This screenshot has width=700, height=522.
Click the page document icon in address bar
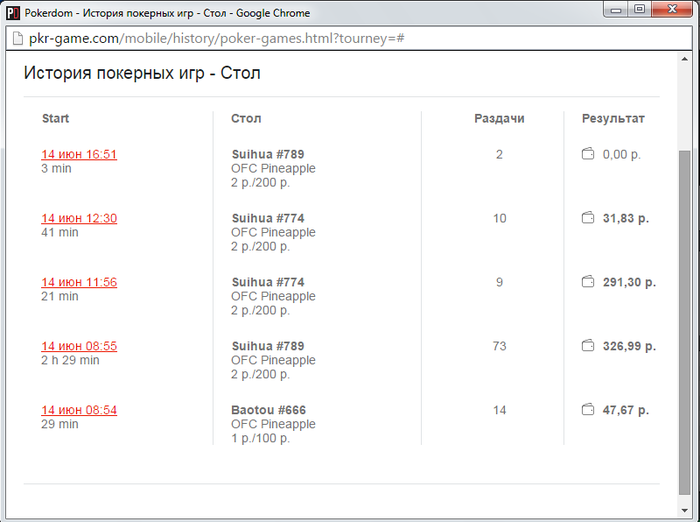18,38
